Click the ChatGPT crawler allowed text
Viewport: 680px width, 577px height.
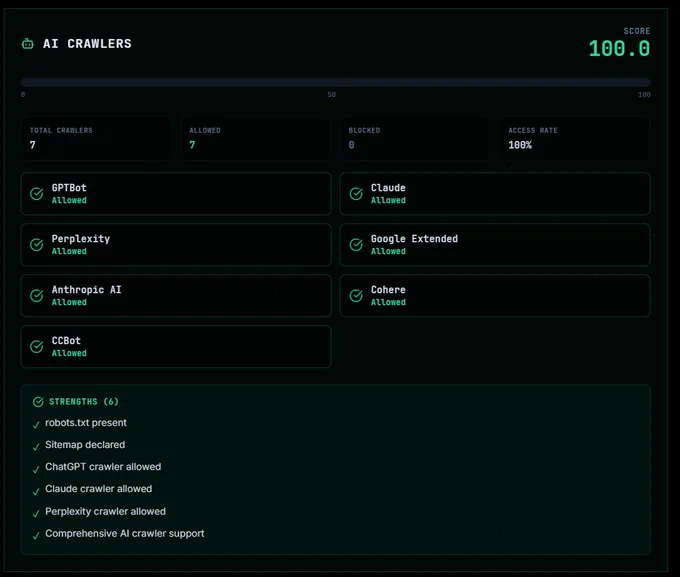click(x=103, y=467)
